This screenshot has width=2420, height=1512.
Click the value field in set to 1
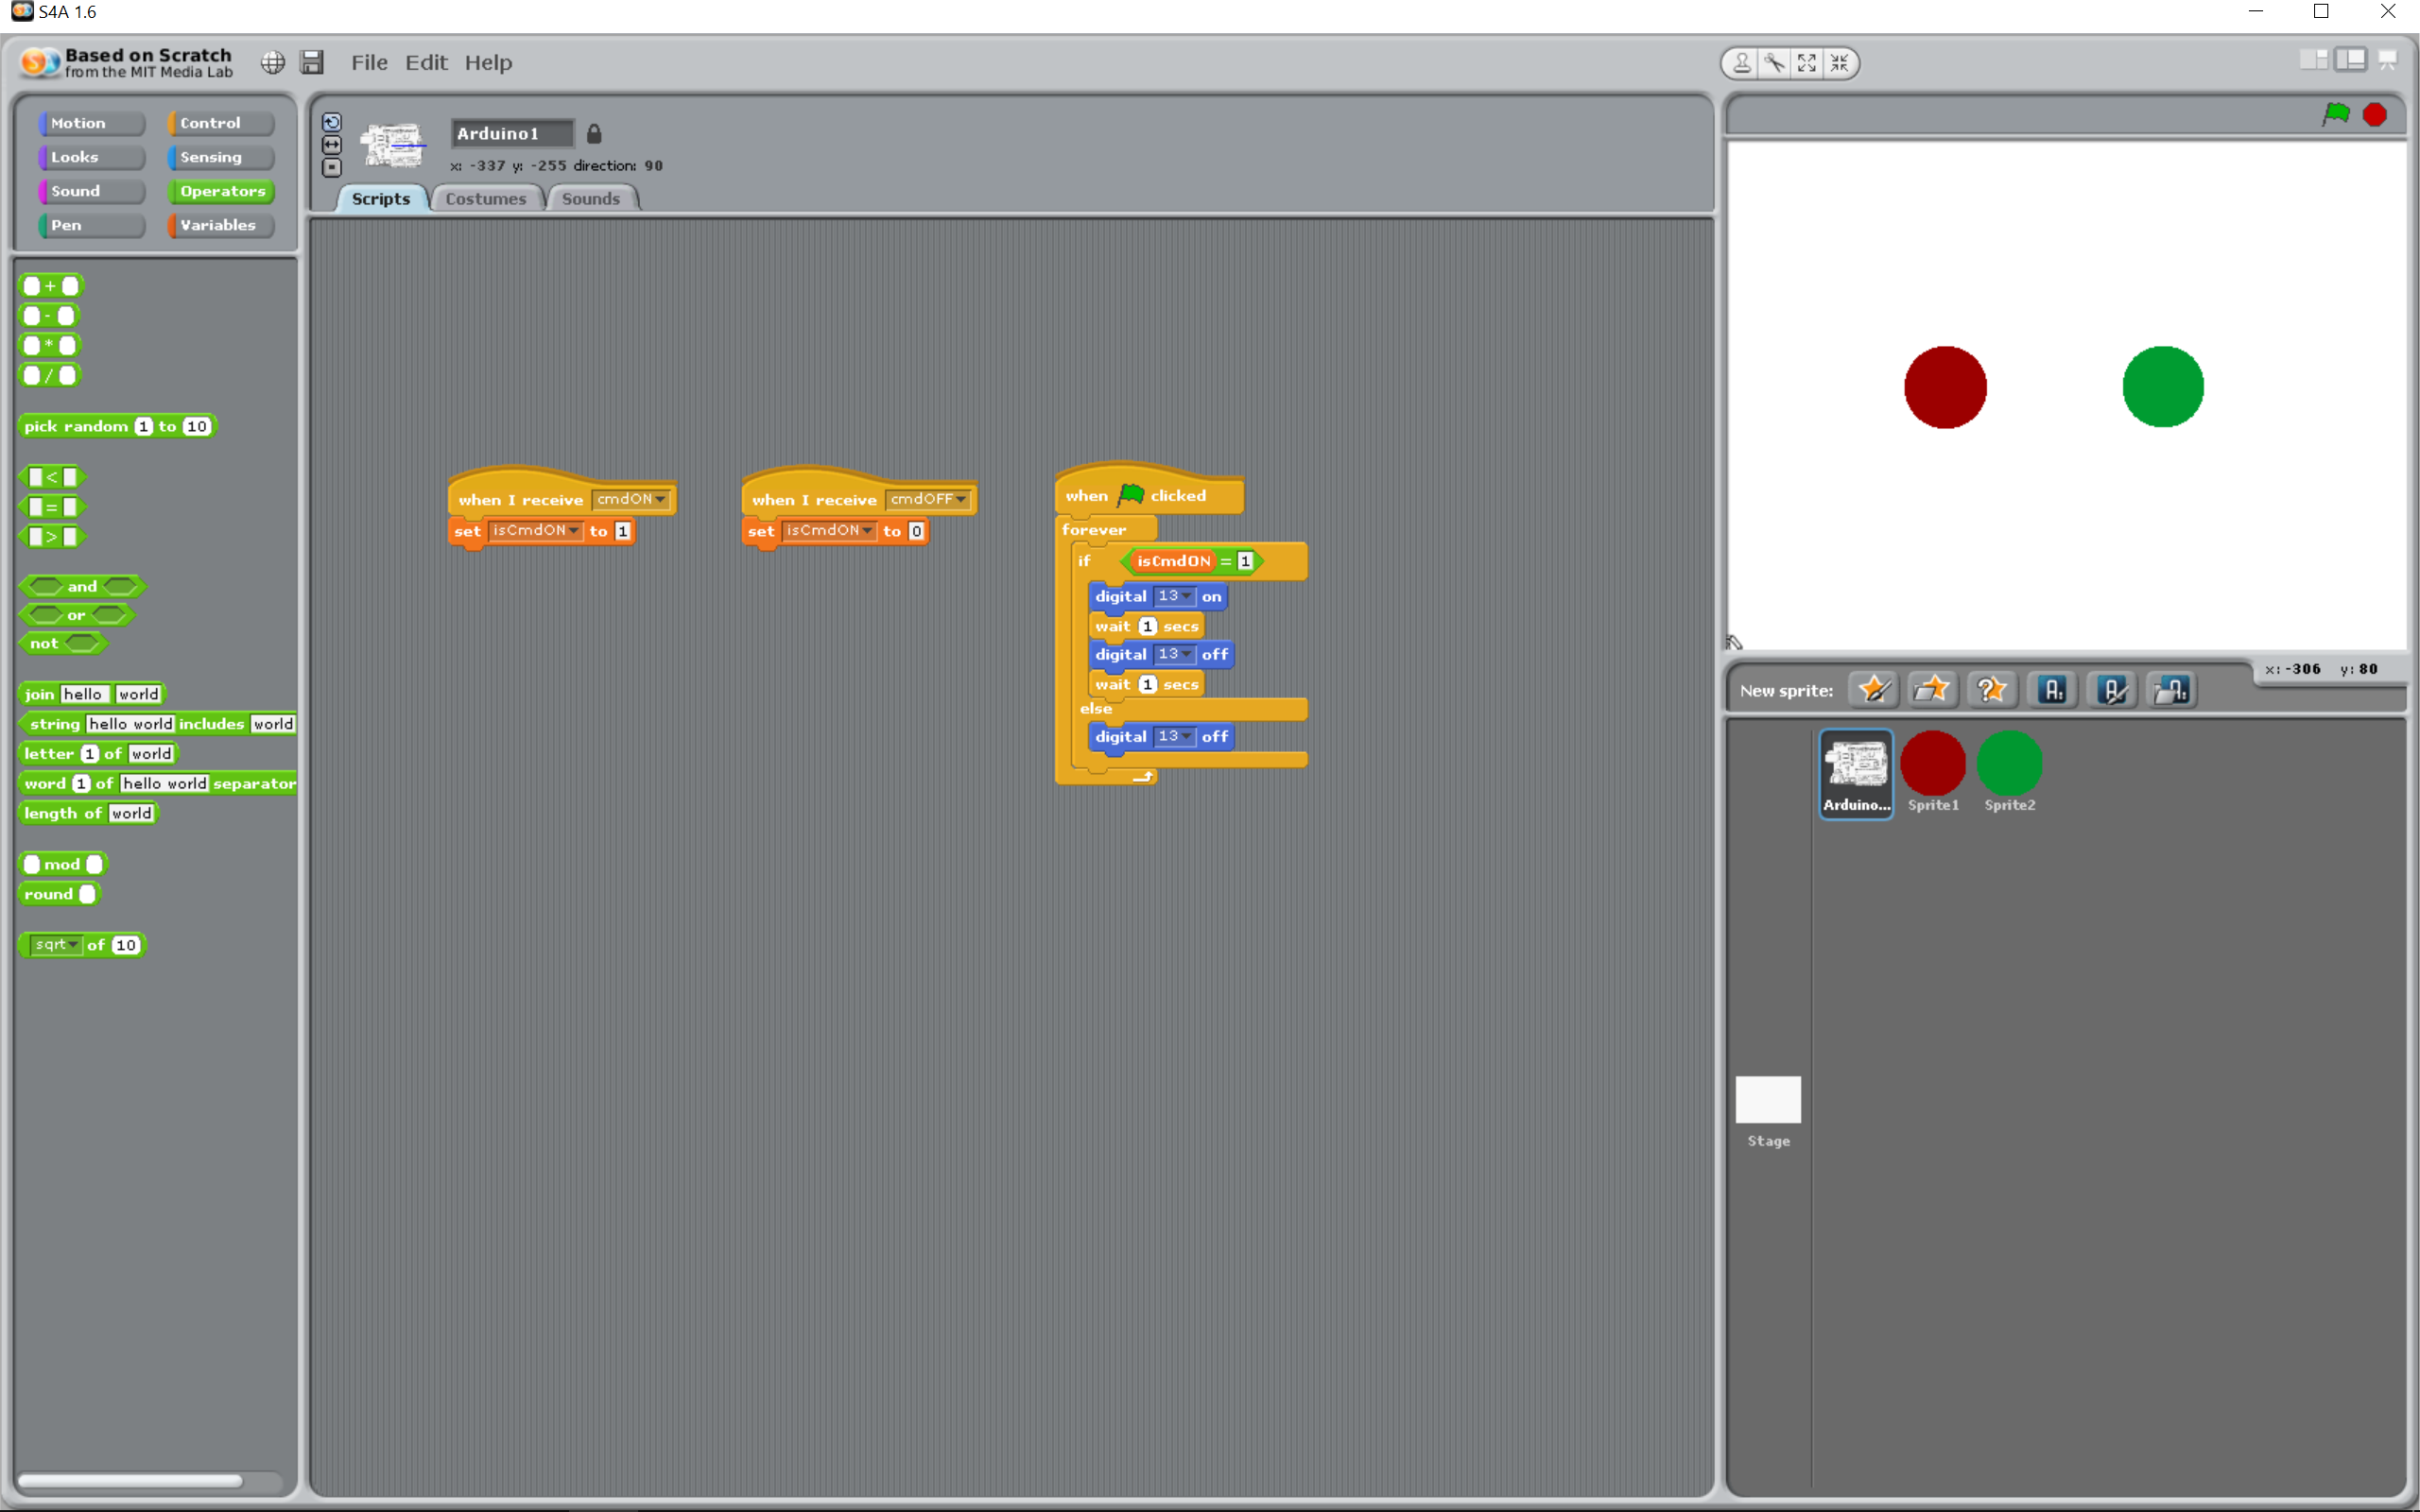[623, 531]
